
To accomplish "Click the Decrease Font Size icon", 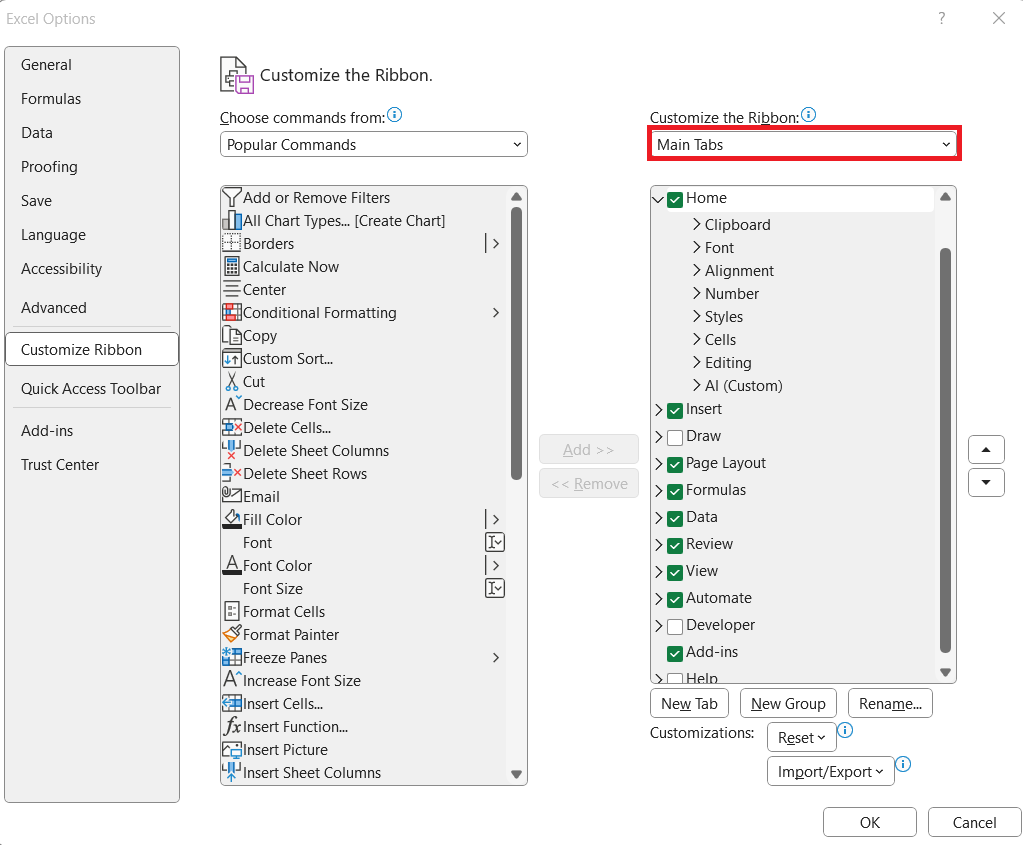I will [233, 404].
